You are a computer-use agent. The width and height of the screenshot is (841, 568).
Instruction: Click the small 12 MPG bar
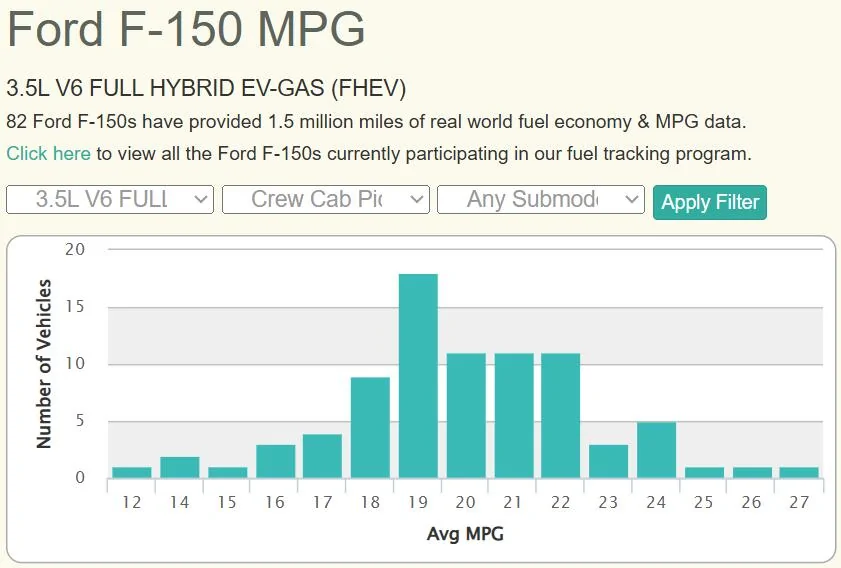(132, 472)
